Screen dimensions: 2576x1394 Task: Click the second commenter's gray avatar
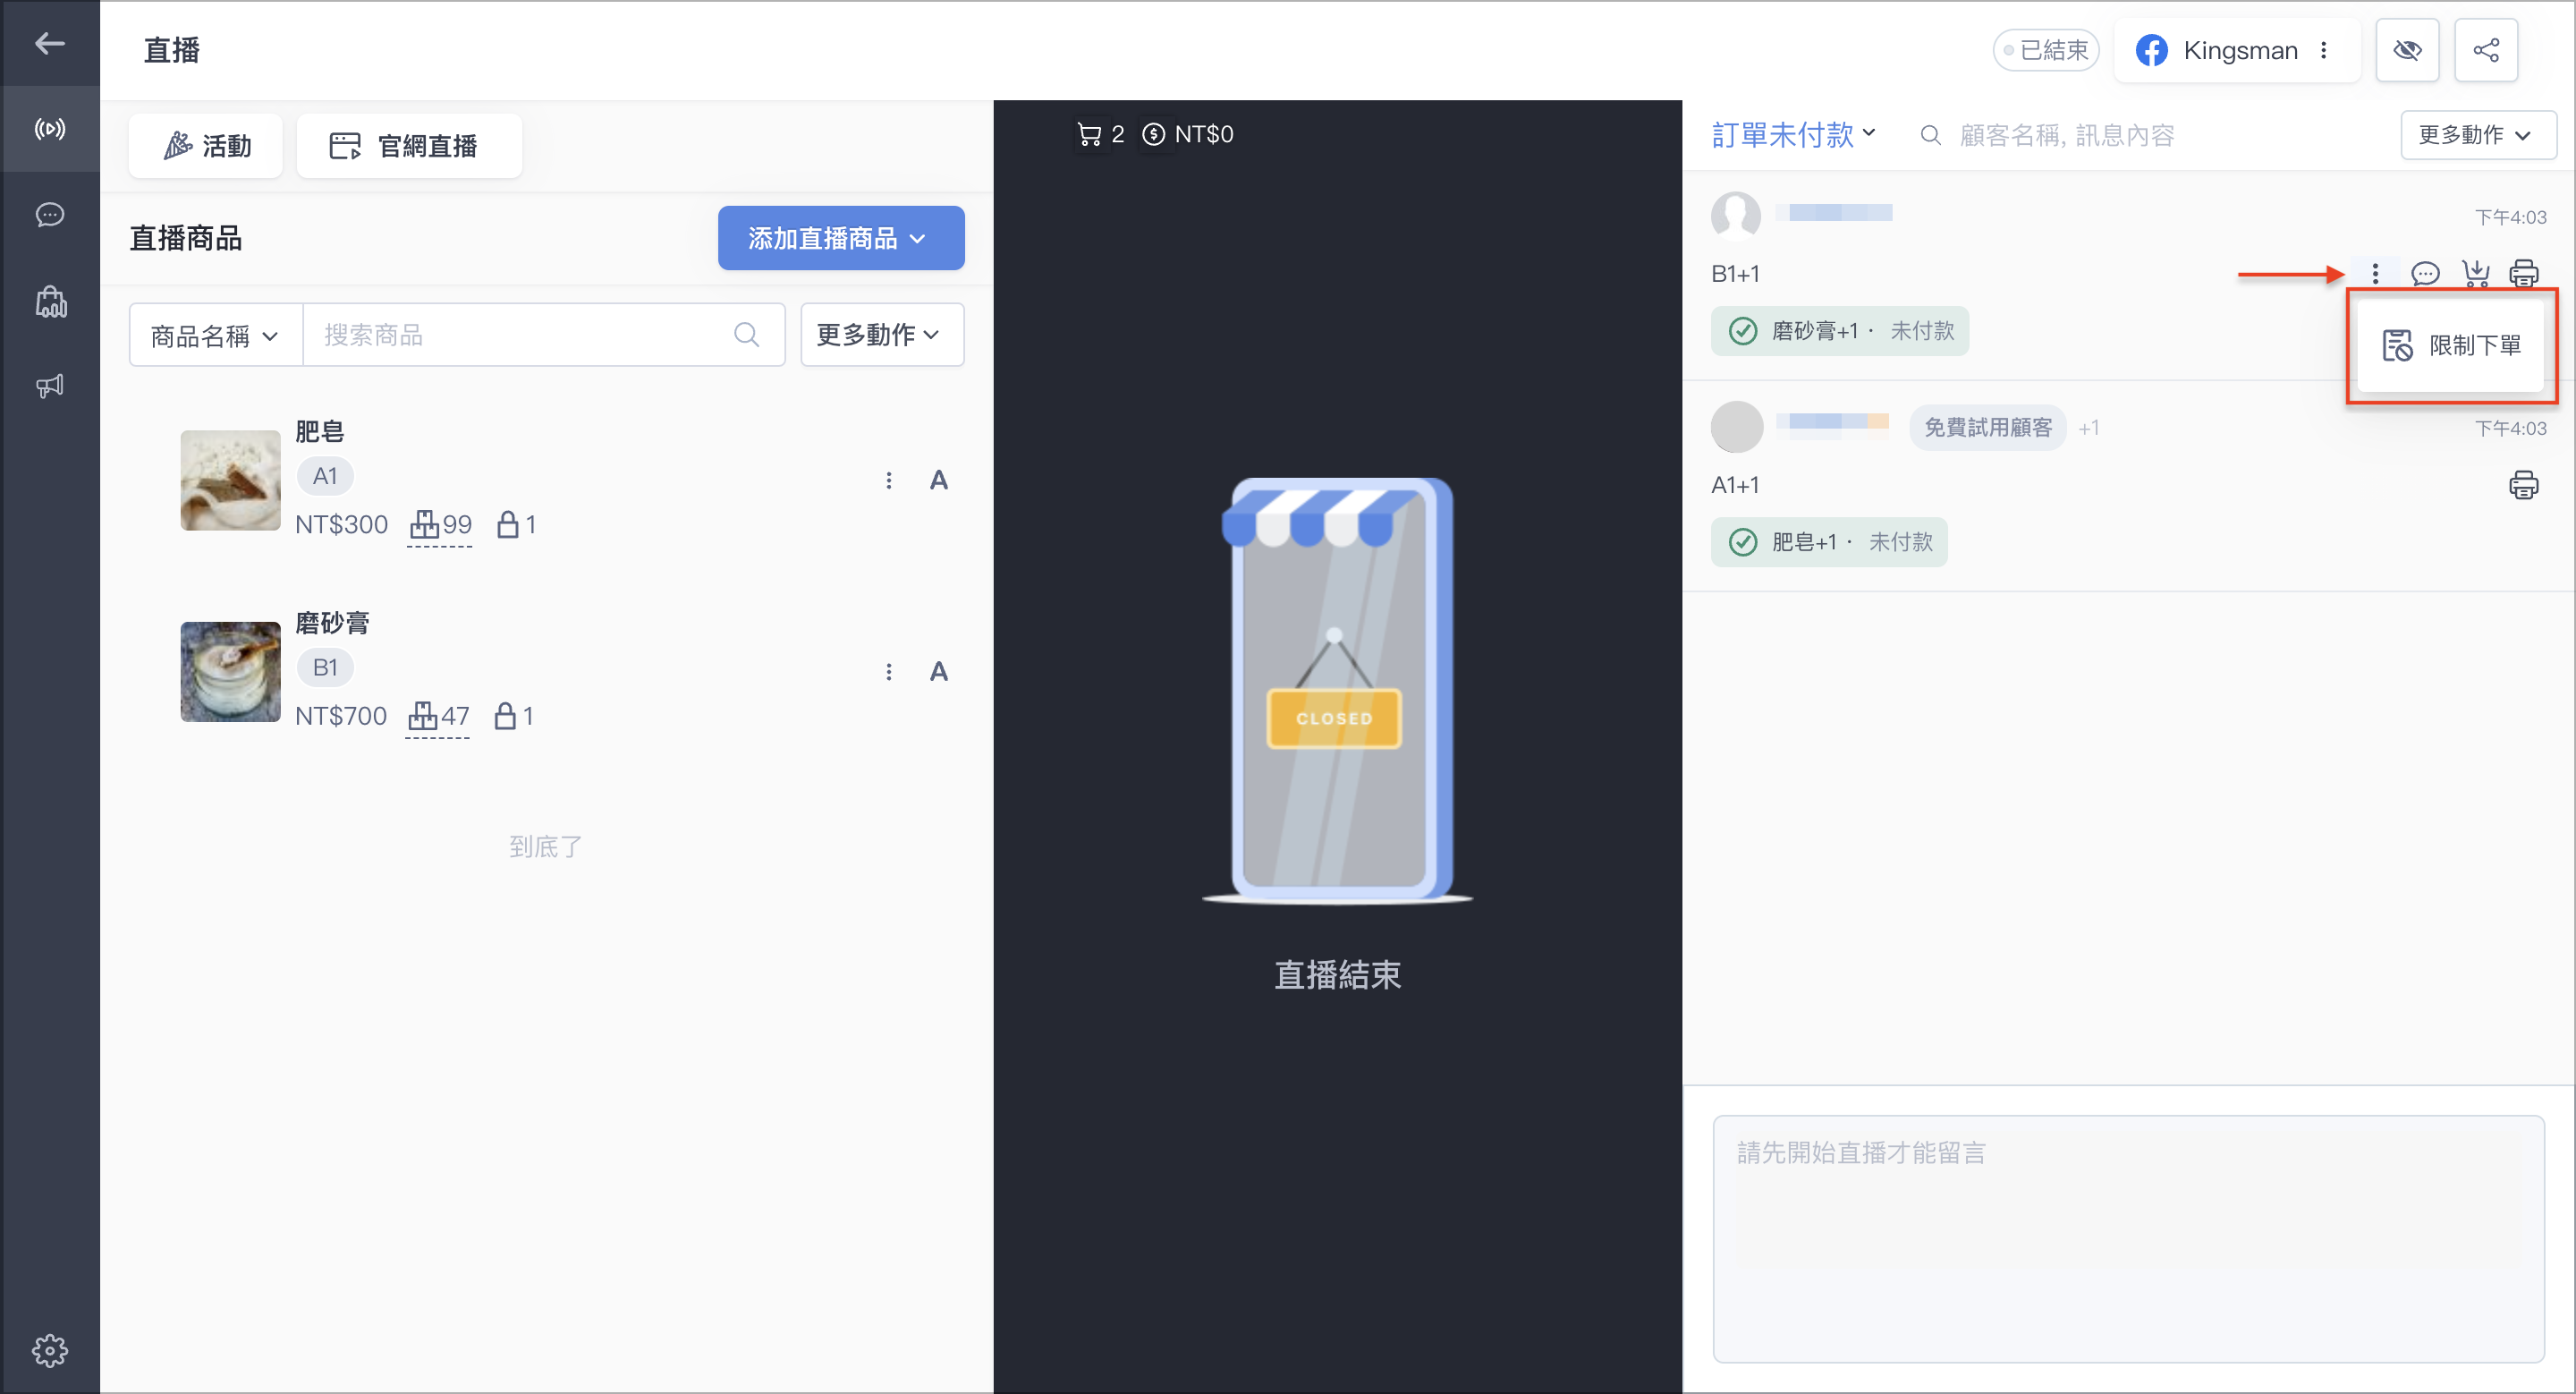(x=1736, y=427)
